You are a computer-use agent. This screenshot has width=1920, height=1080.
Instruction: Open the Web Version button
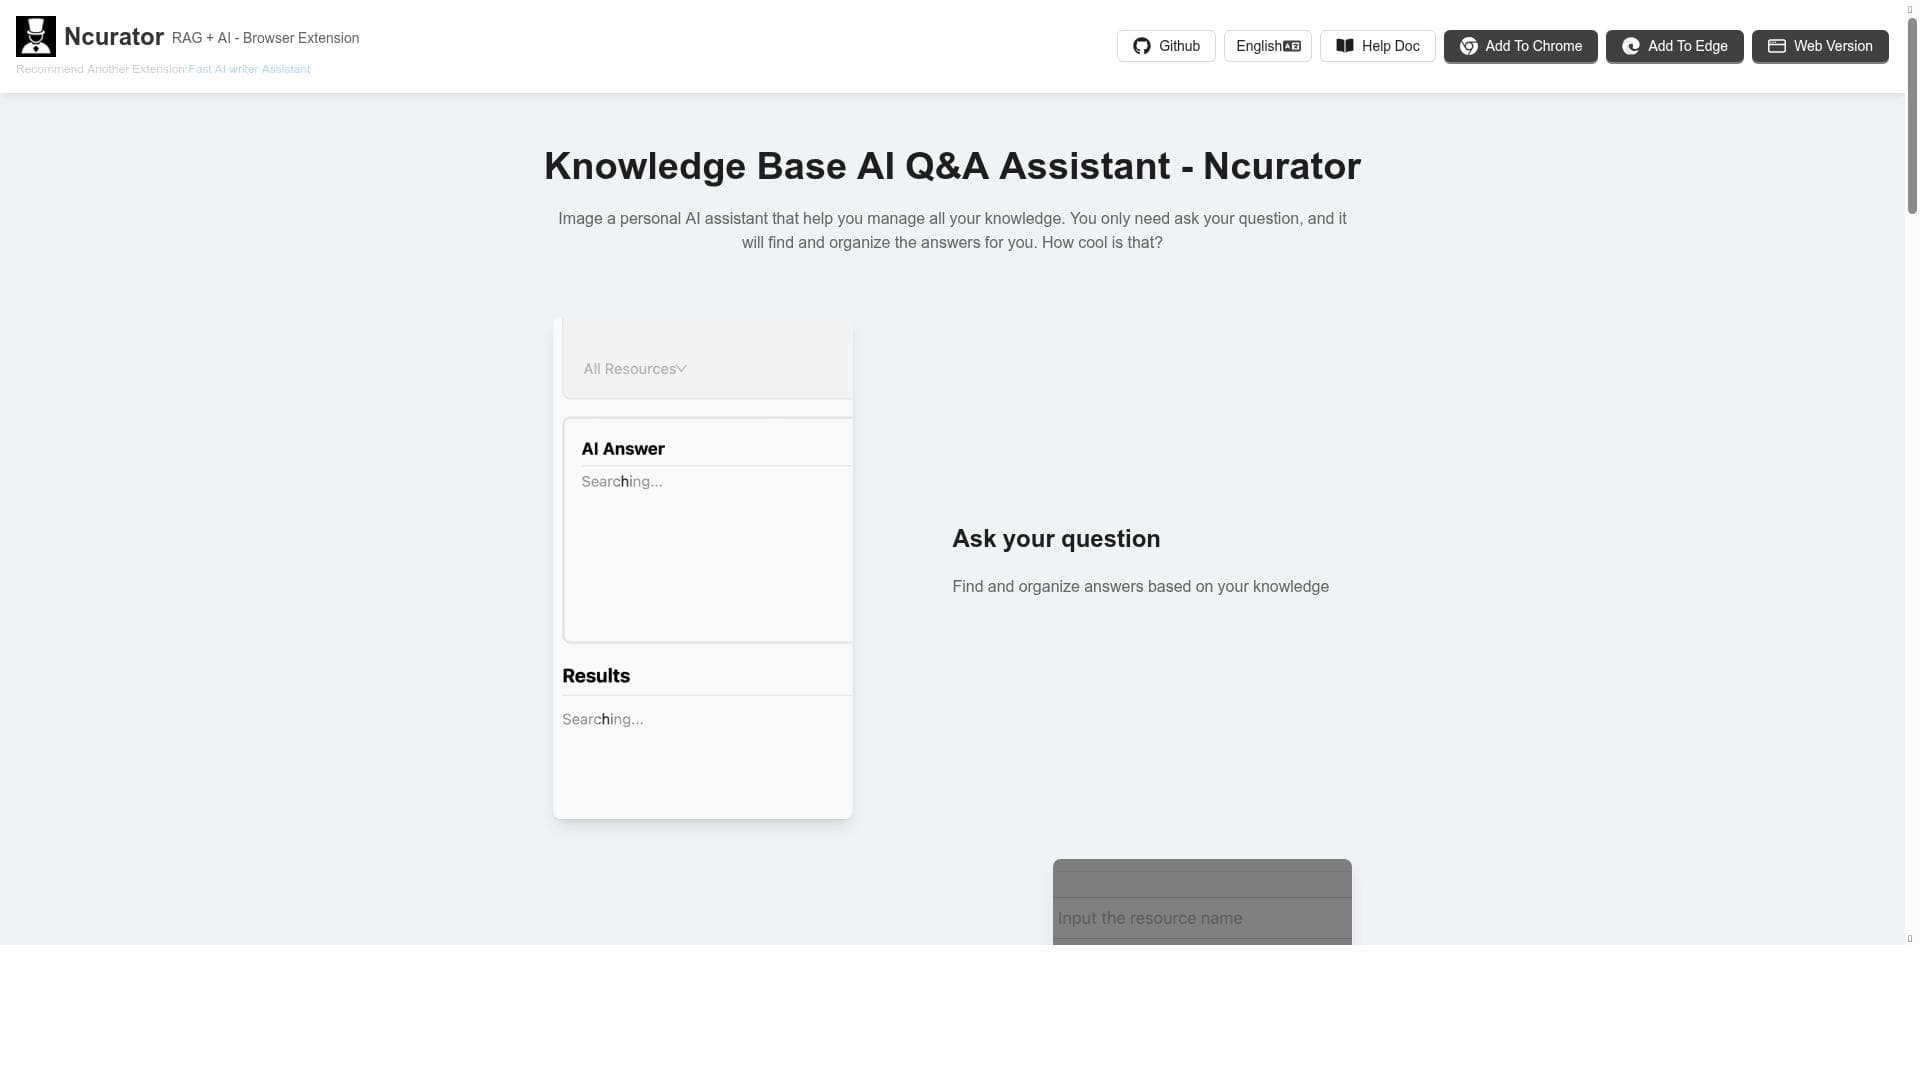(x=1820, y=46)
